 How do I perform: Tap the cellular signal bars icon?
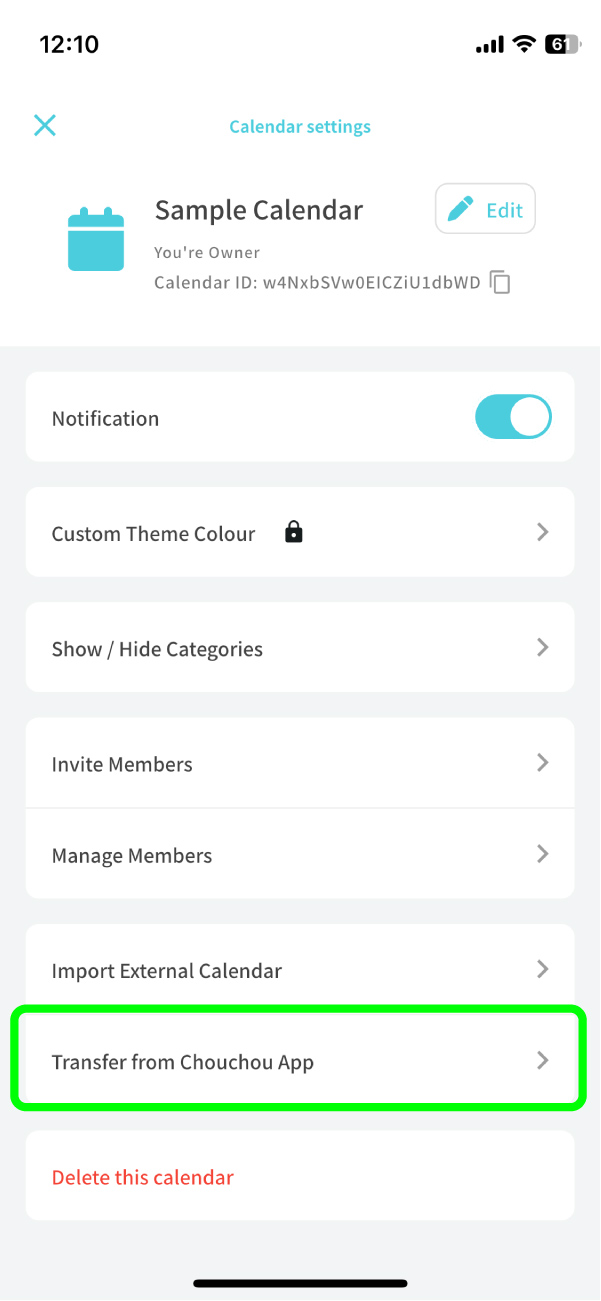tap(490, 44)
